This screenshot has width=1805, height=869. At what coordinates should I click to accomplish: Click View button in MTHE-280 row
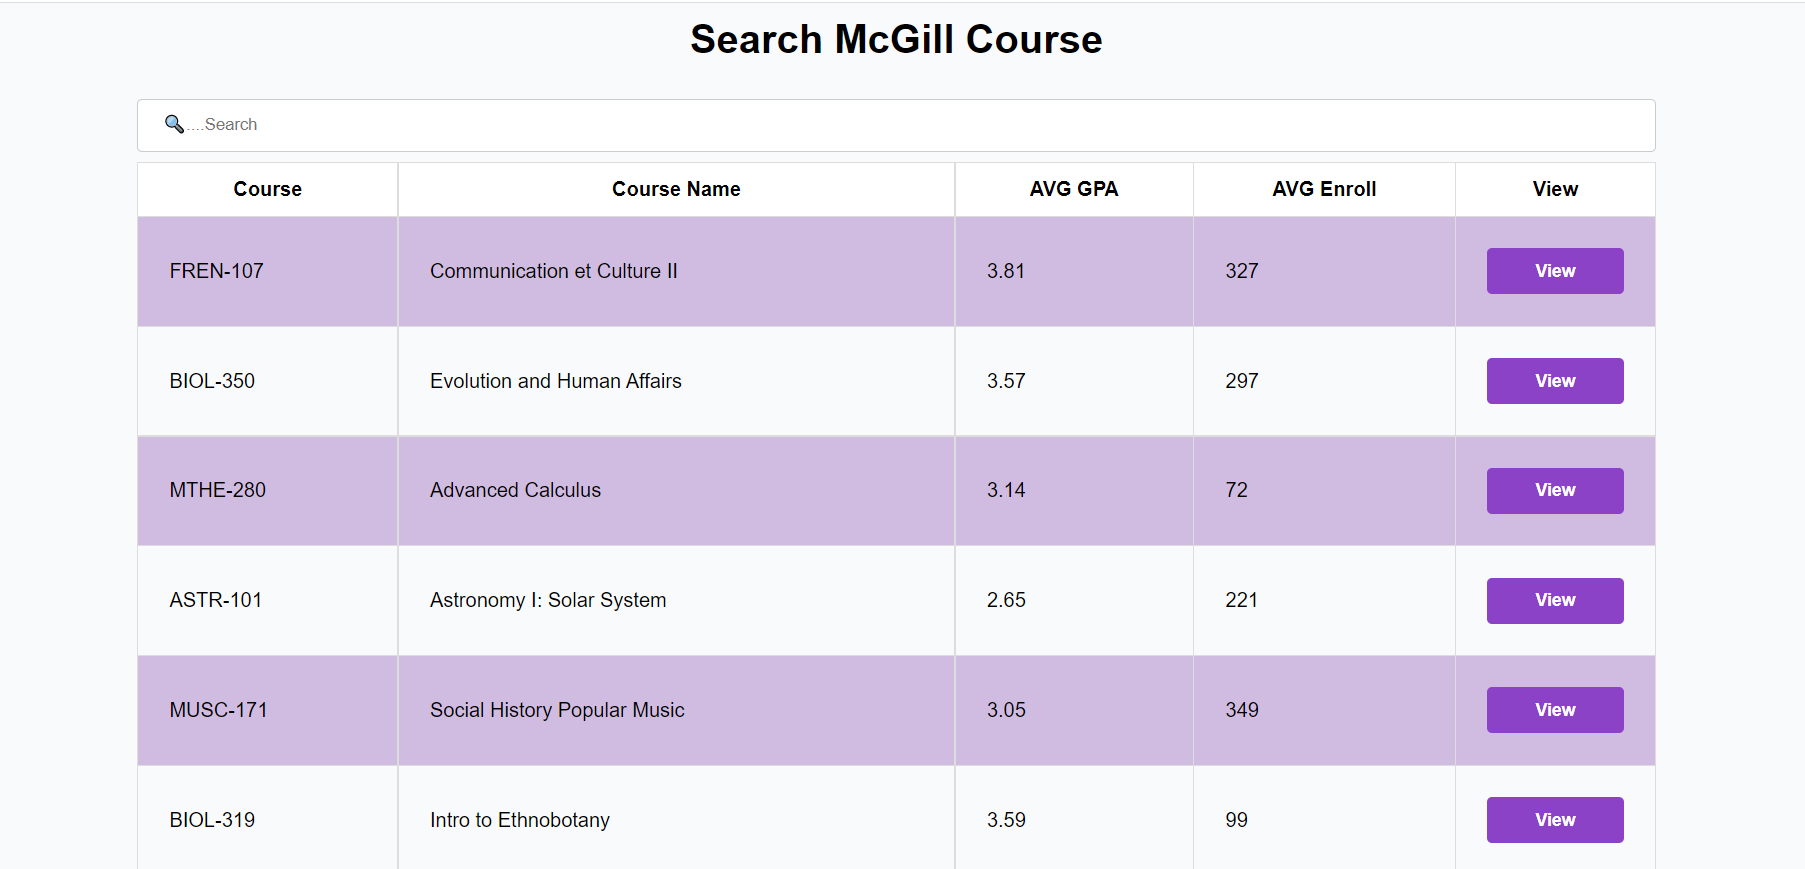(x=1554, y=490)
